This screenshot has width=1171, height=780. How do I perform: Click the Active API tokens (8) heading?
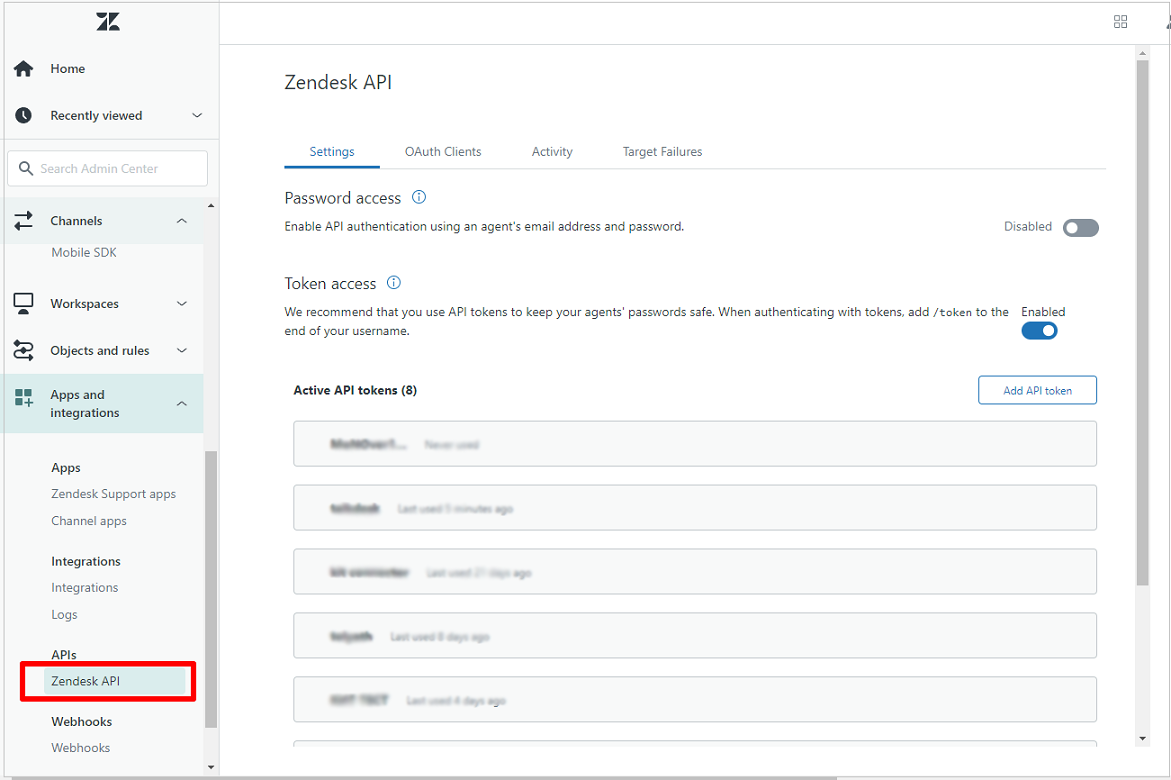pos(355,390)
